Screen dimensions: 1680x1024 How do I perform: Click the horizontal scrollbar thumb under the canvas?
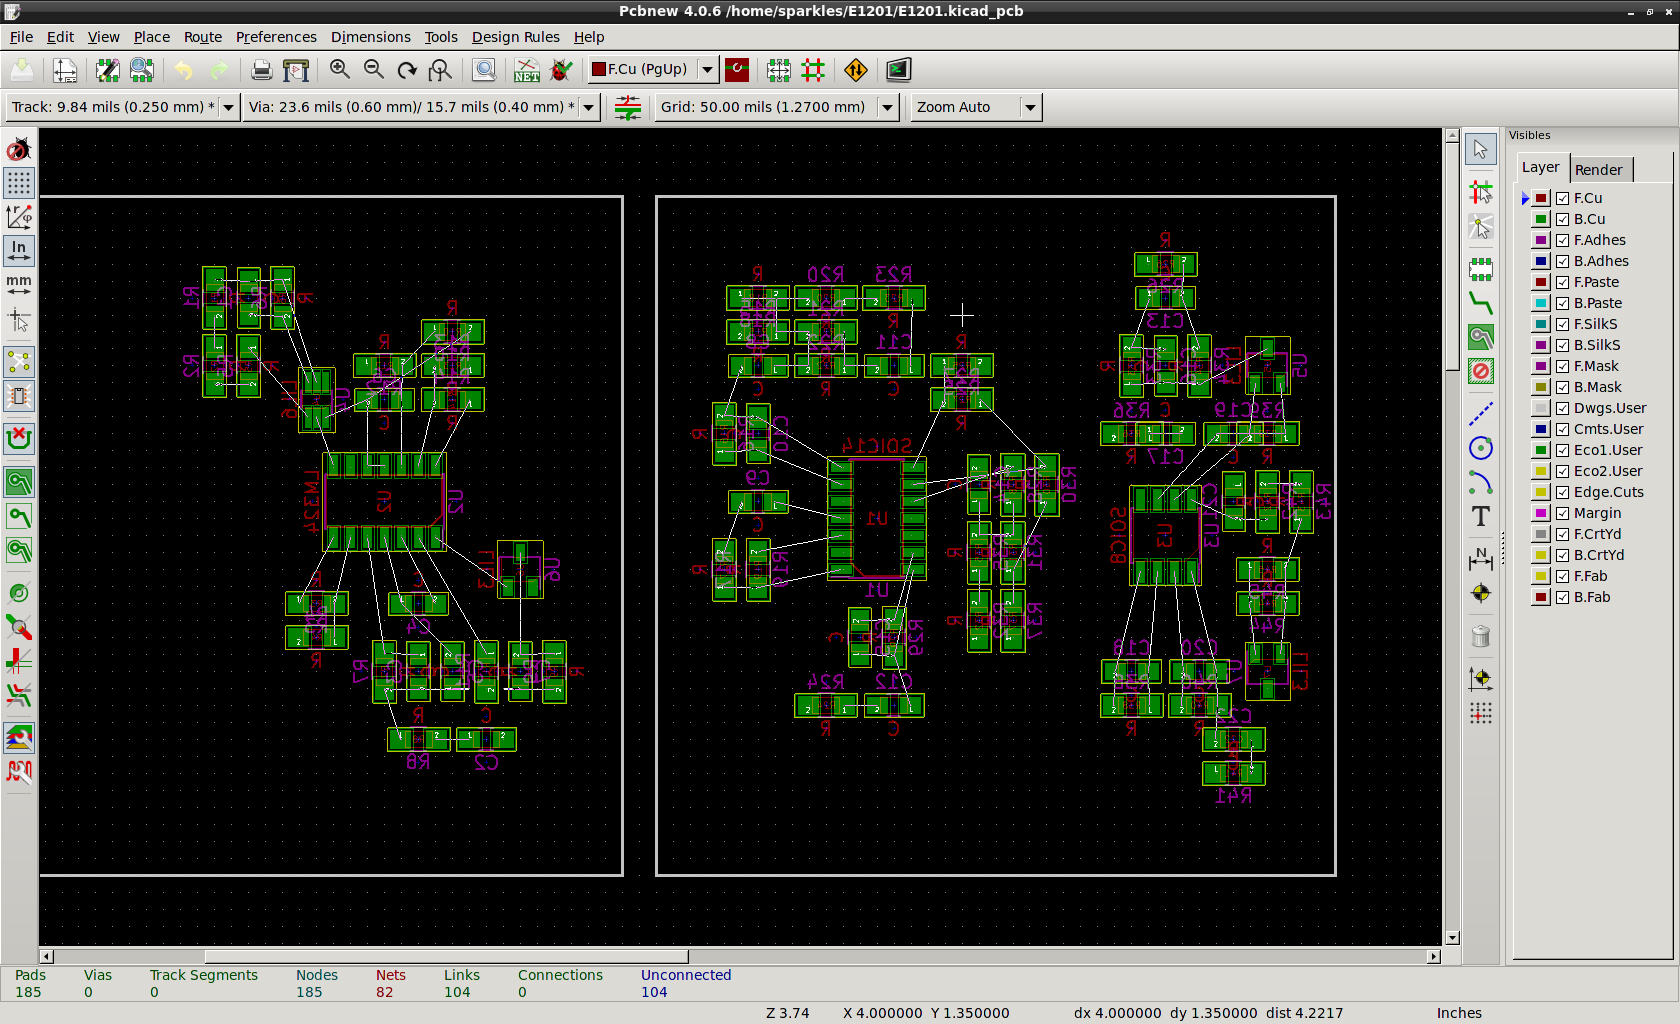coord(446,957)
